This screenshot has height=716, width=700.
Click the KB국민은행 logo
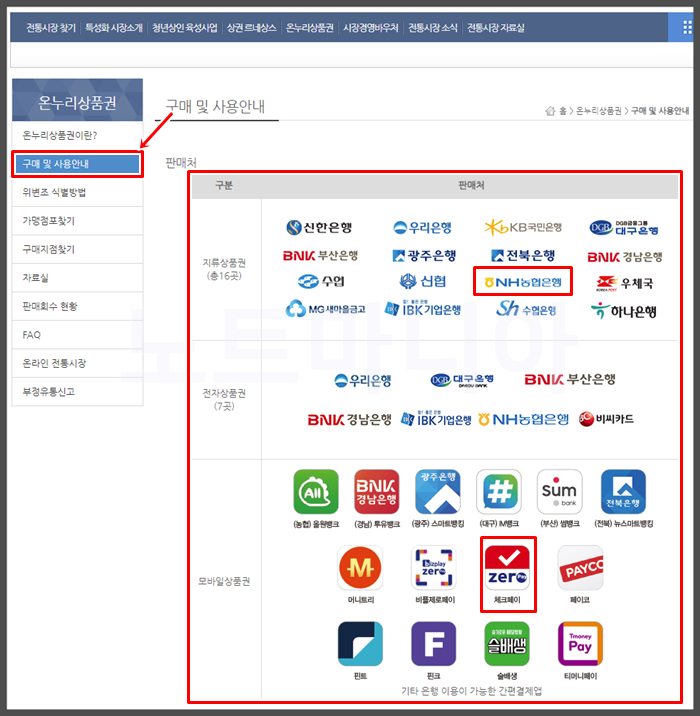[523, 227]
